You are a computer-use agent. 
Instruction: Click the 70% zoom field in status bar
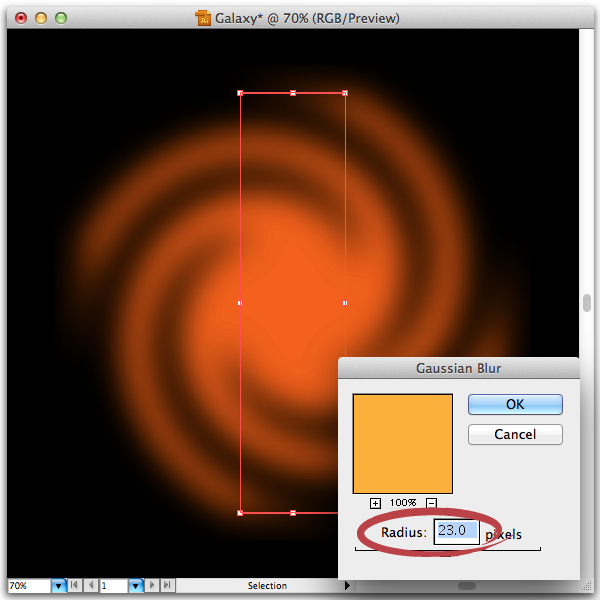(x=29, y=585)
